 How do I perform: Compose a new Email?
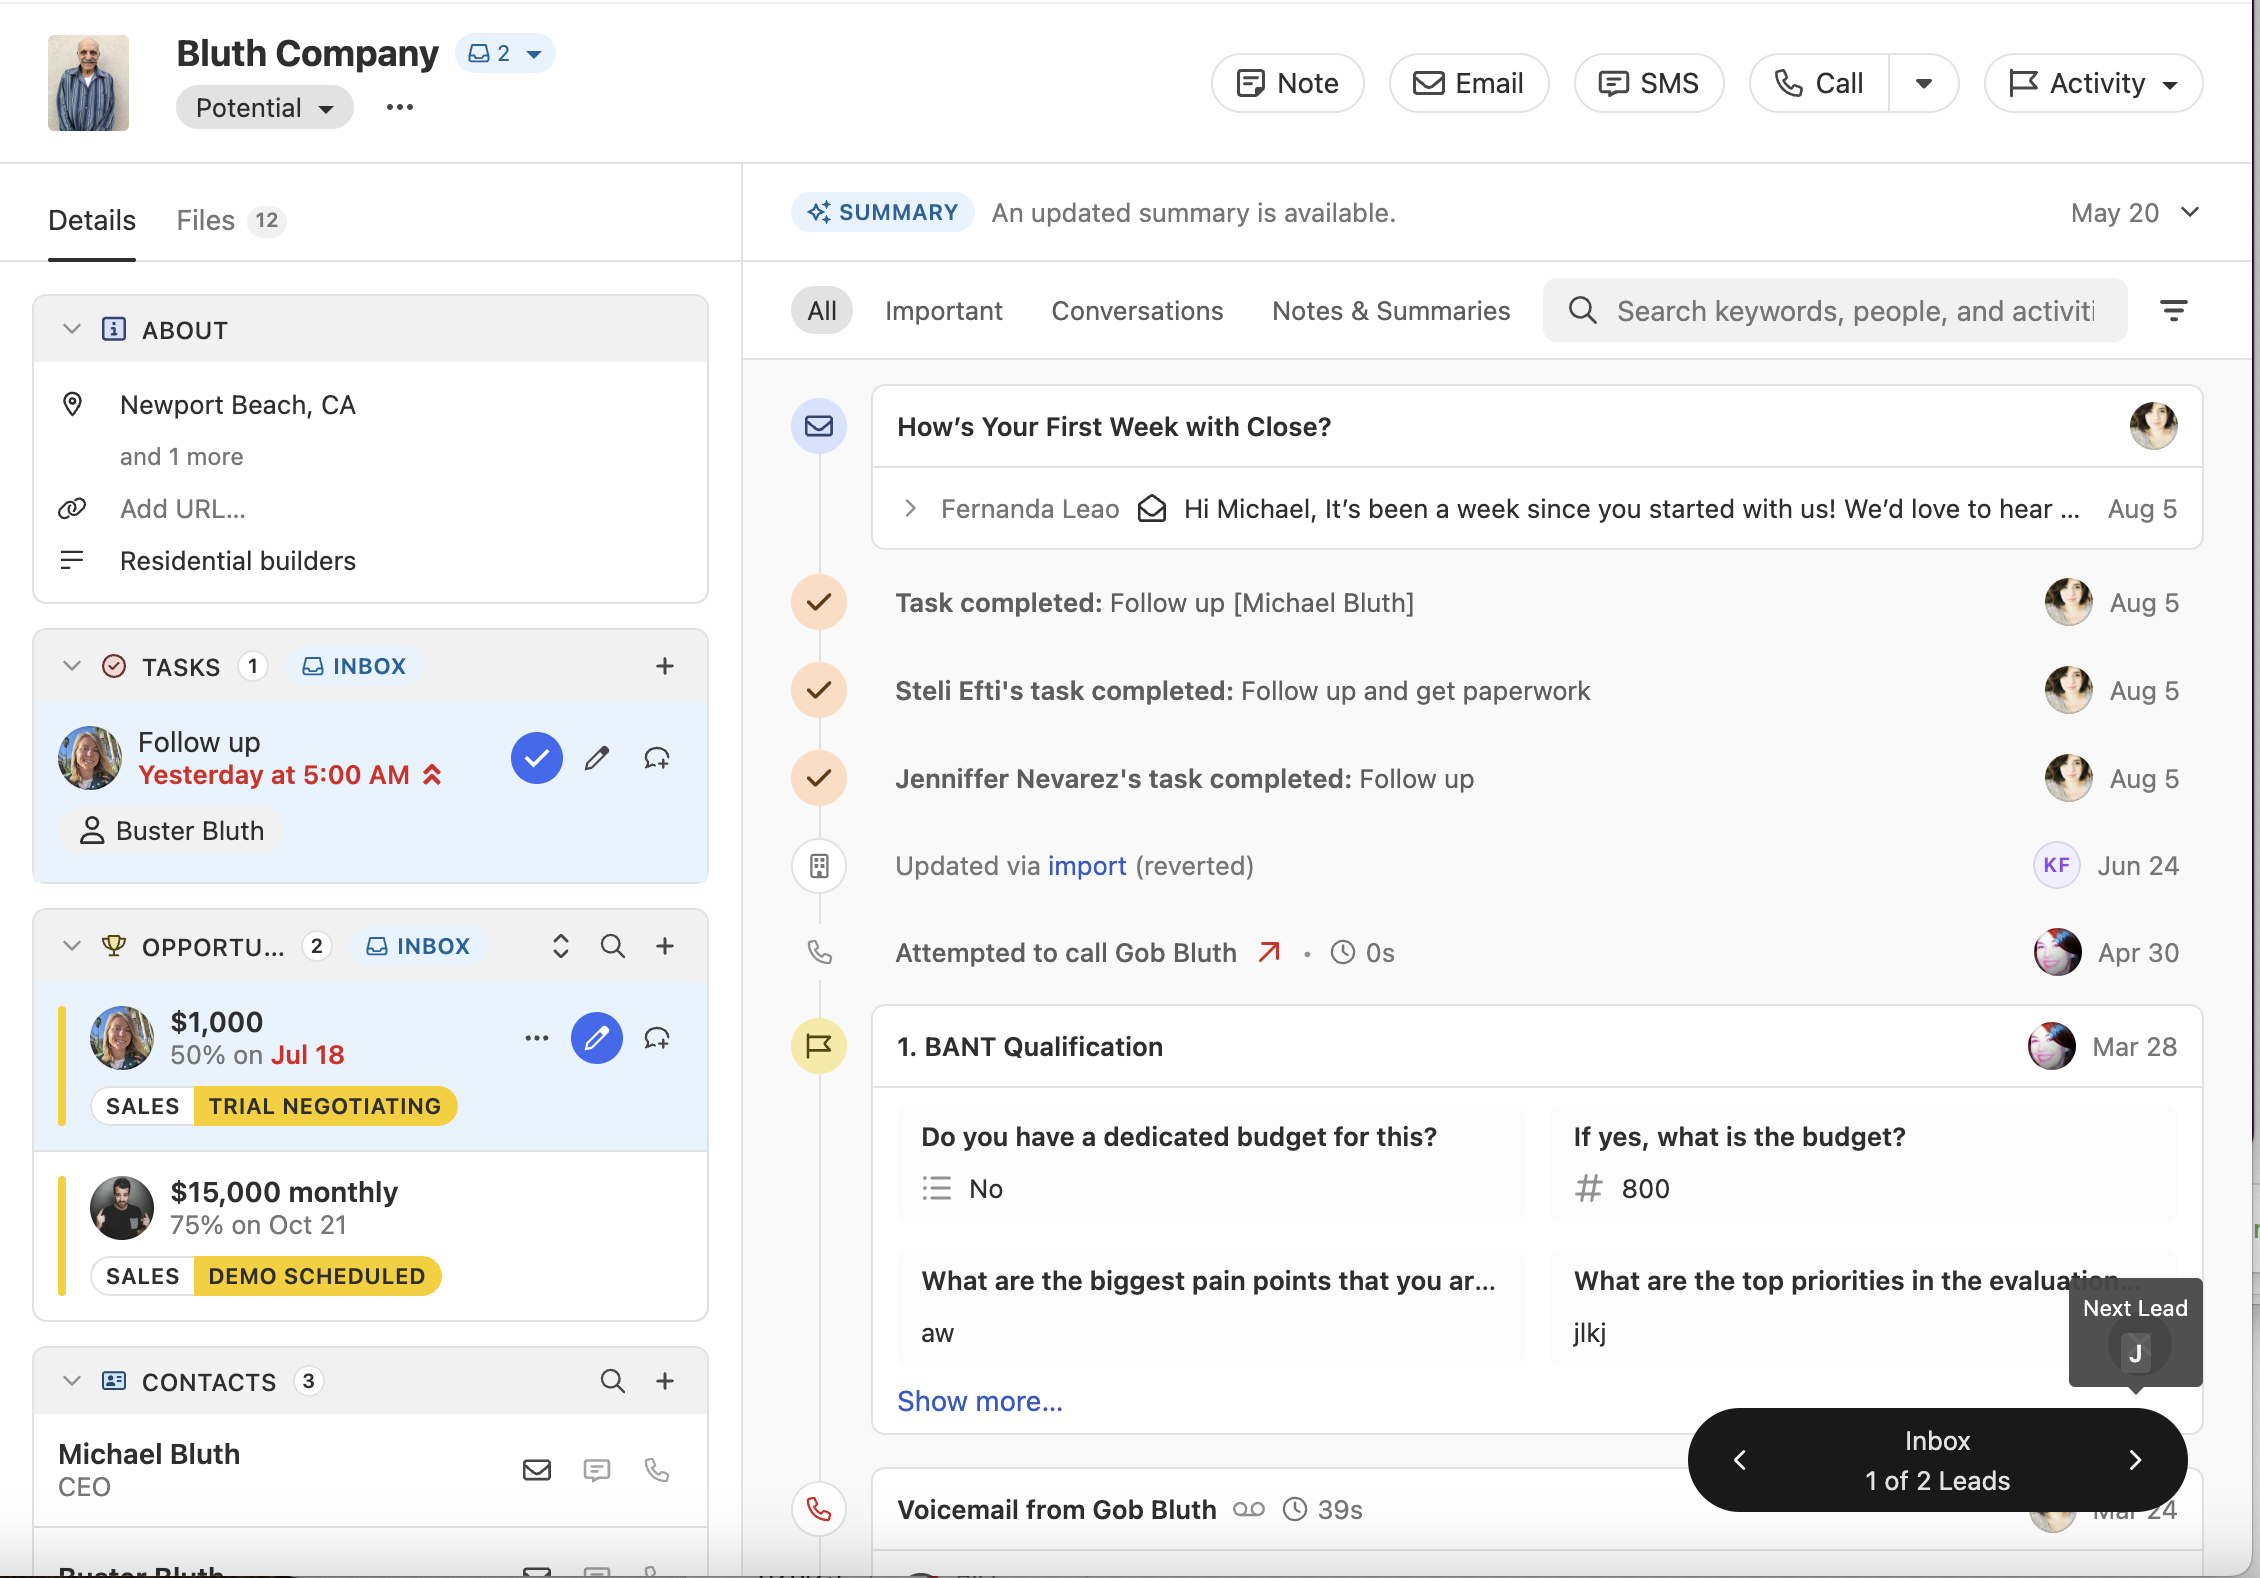pos(1469,83)
